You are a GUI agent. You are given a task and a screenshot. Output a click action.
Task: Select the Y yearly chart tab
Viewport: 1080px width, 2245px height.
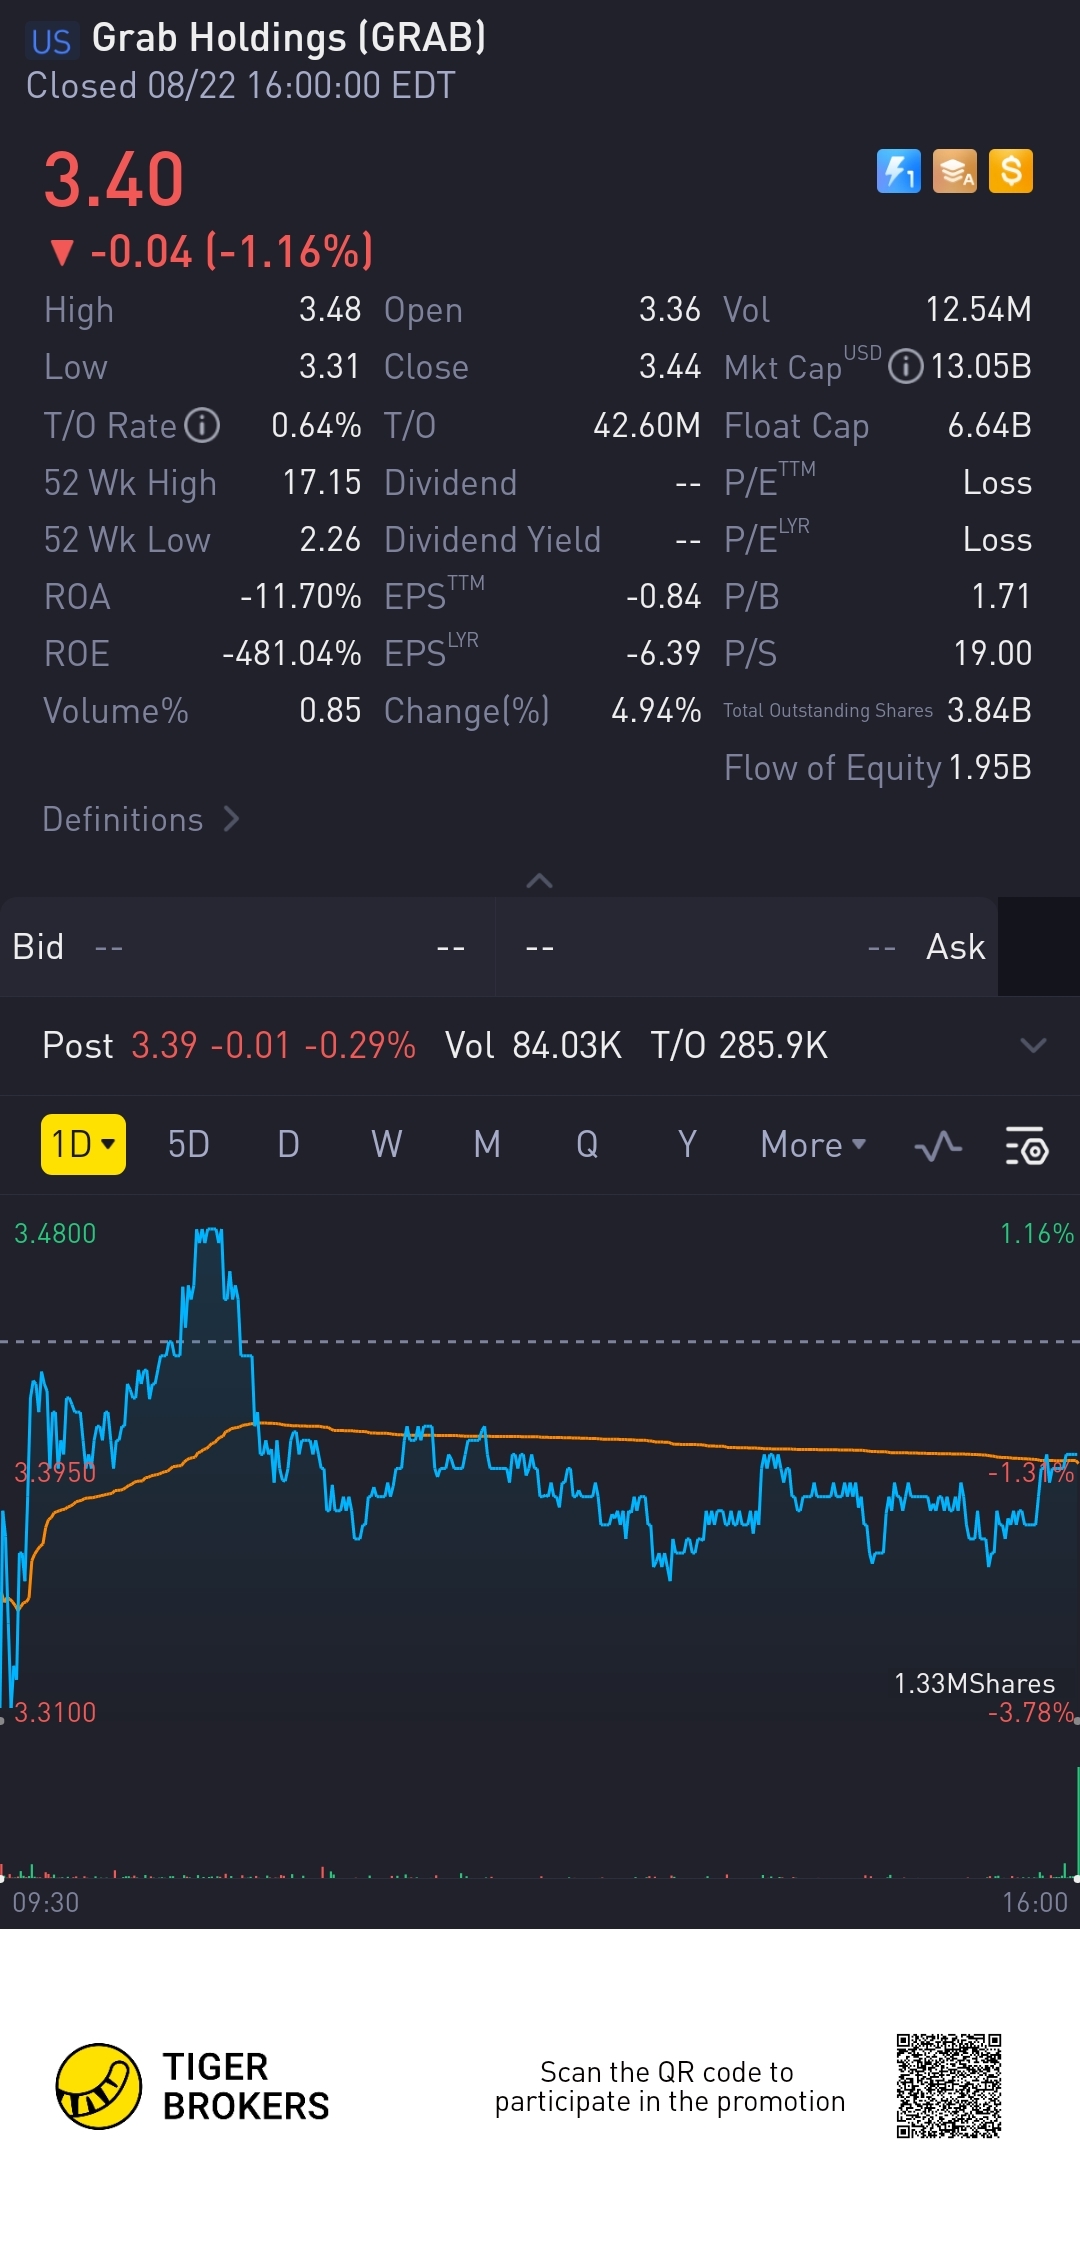(687, 1144)
